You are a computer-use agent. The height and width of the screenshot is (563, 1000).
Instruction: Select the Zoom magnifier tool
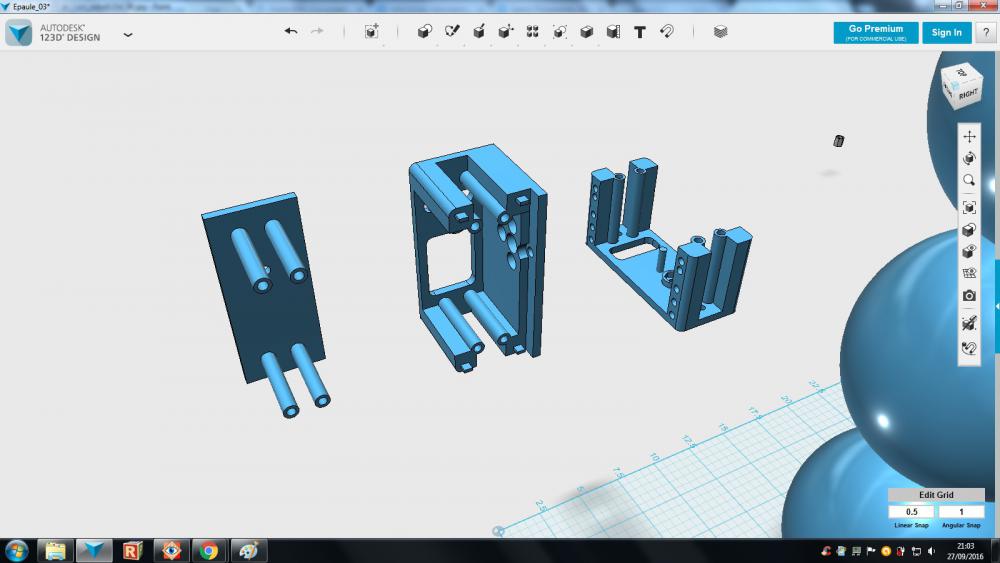coord(969,180)
